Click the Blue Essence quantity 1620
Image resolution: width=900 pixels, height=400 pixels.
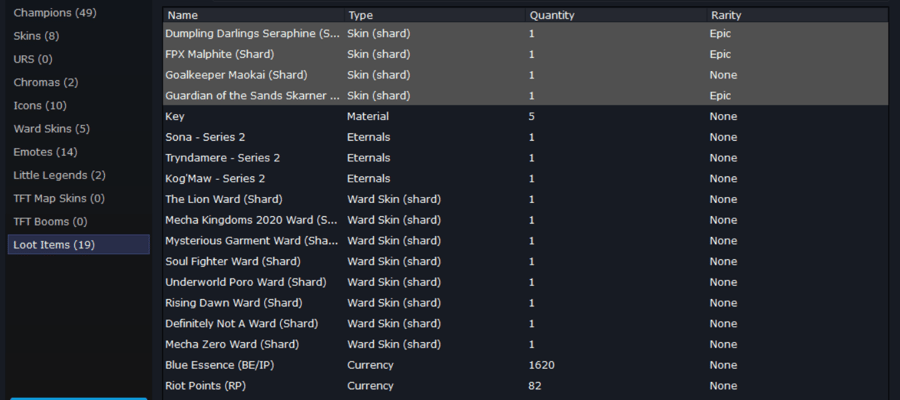[x=541, y=365]
